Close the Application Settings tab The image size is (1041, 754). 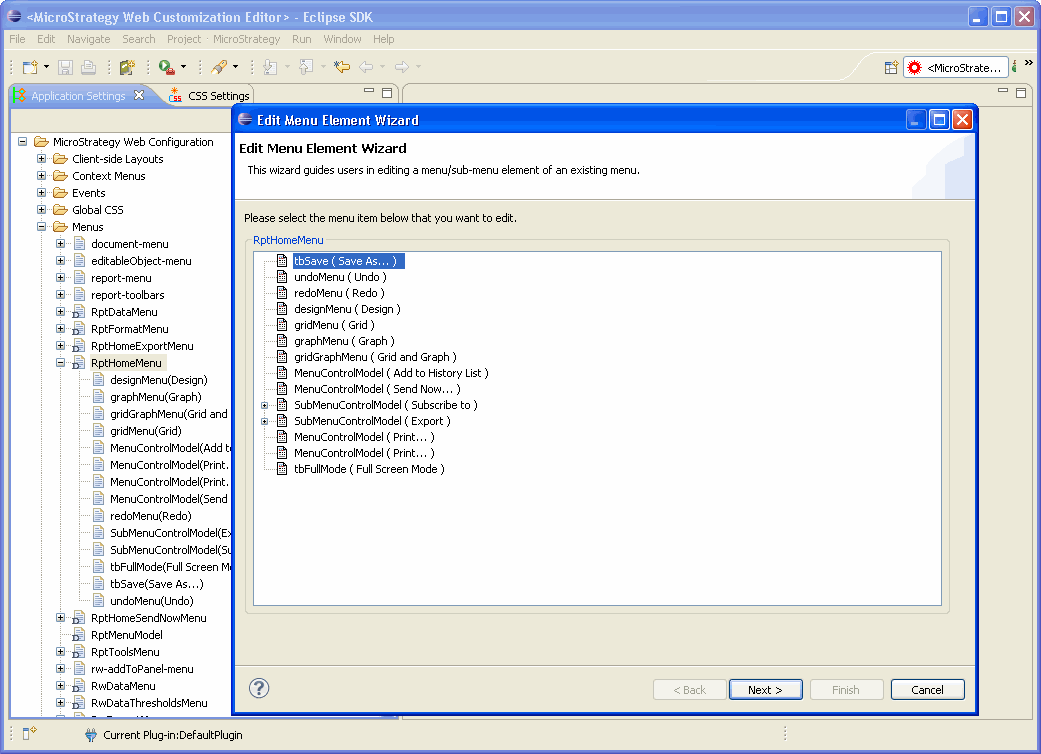[139, 95]
